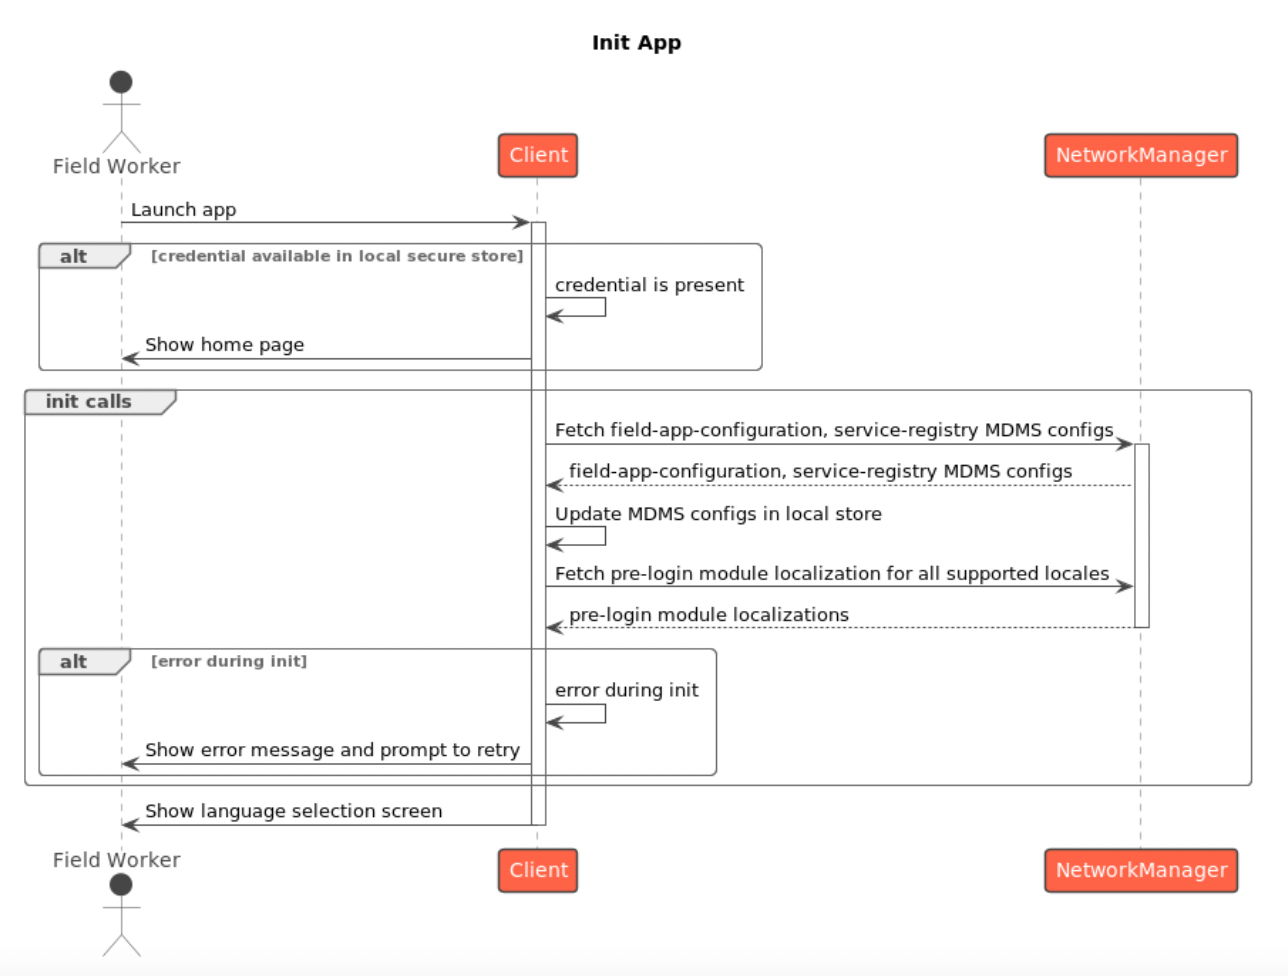
Task: Select the top Client participant box
Action: point(538,155)
